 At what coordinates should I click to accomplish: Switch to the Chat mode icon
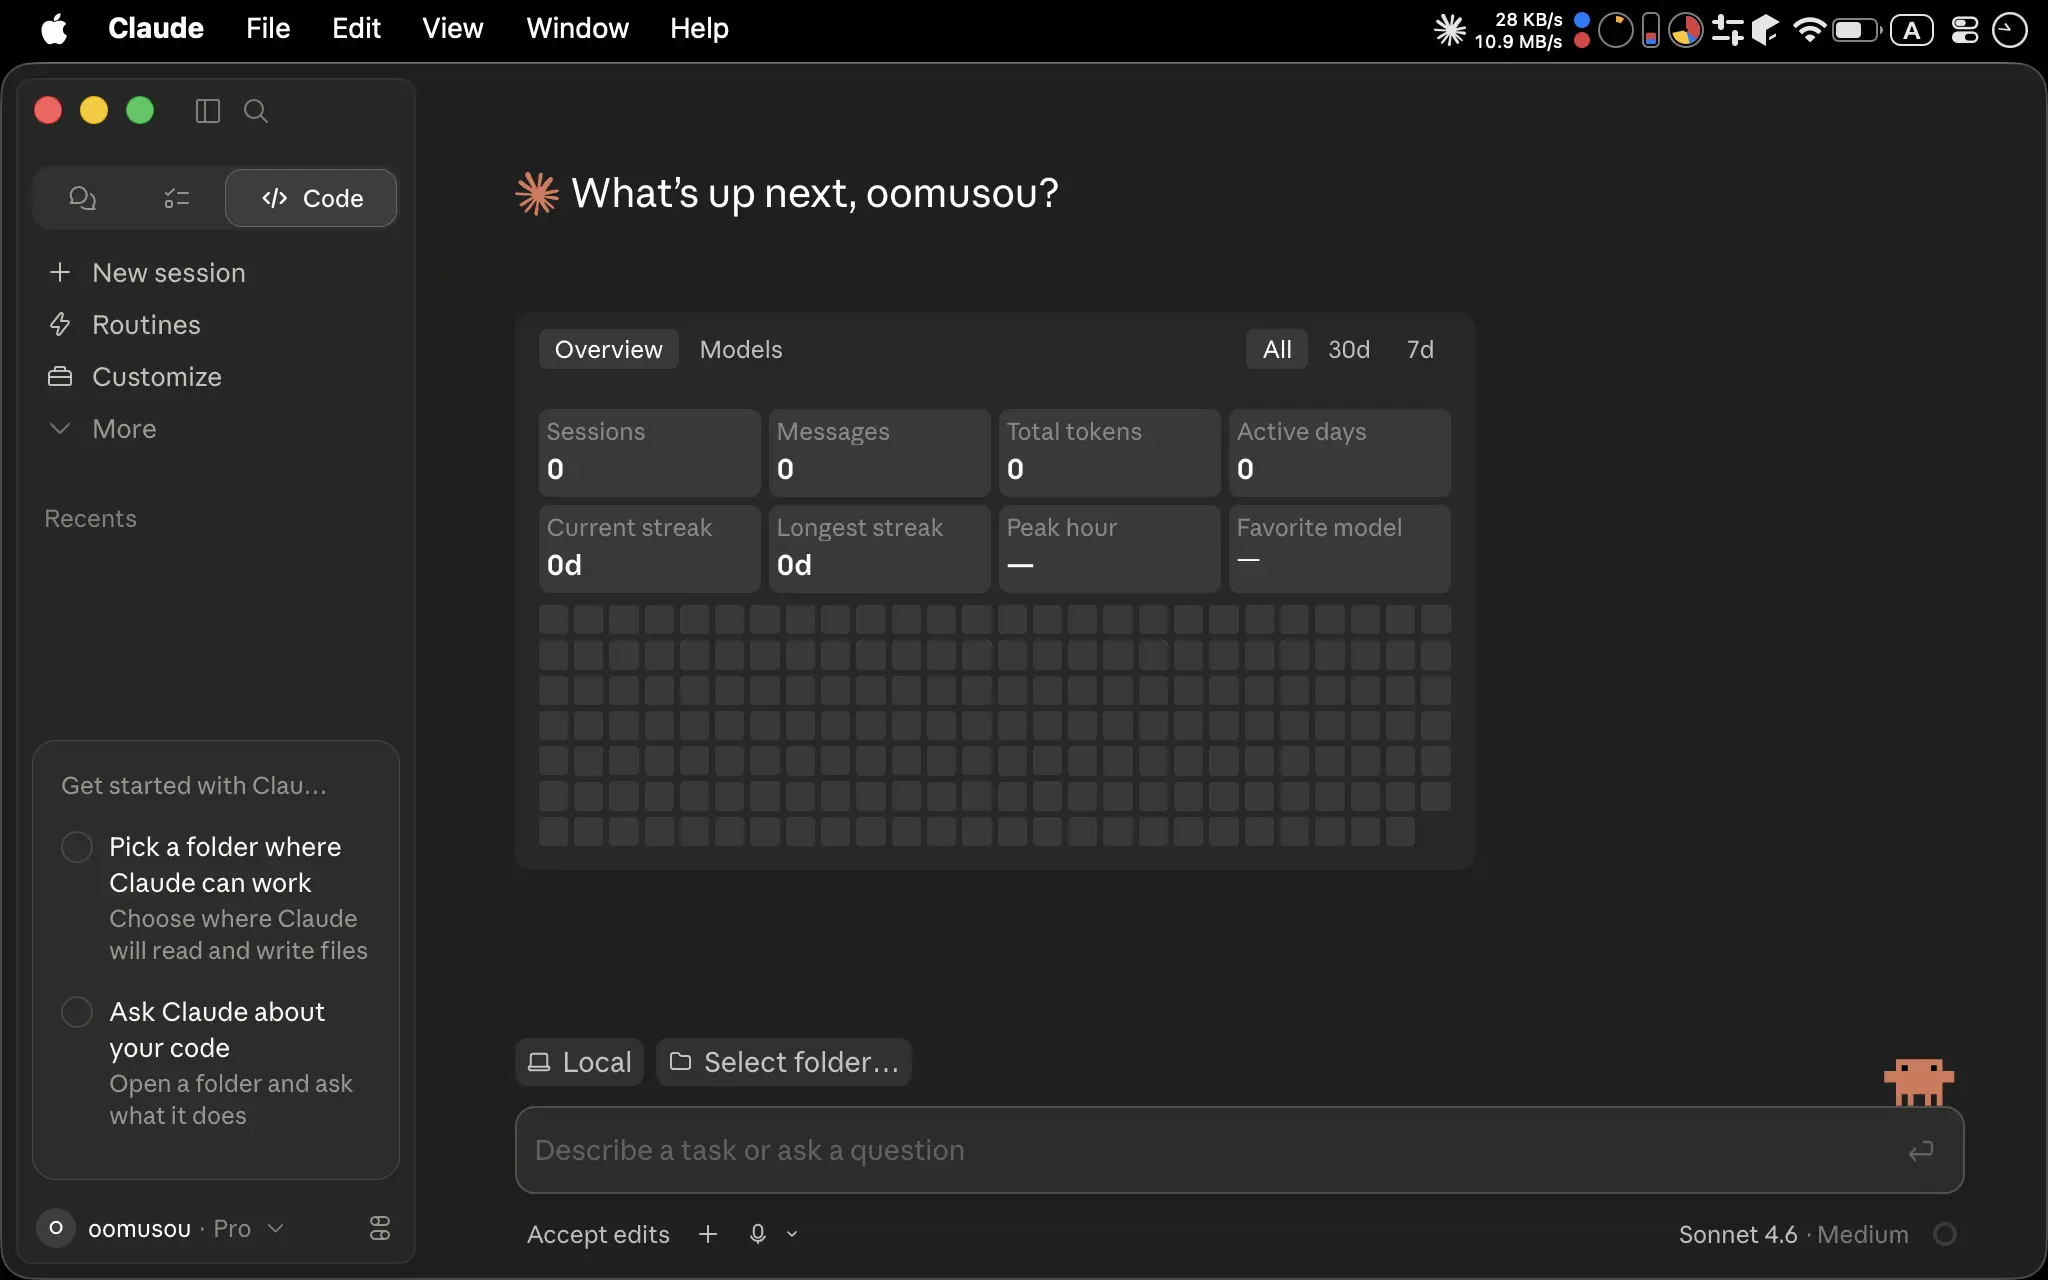(x=82, y=198)
